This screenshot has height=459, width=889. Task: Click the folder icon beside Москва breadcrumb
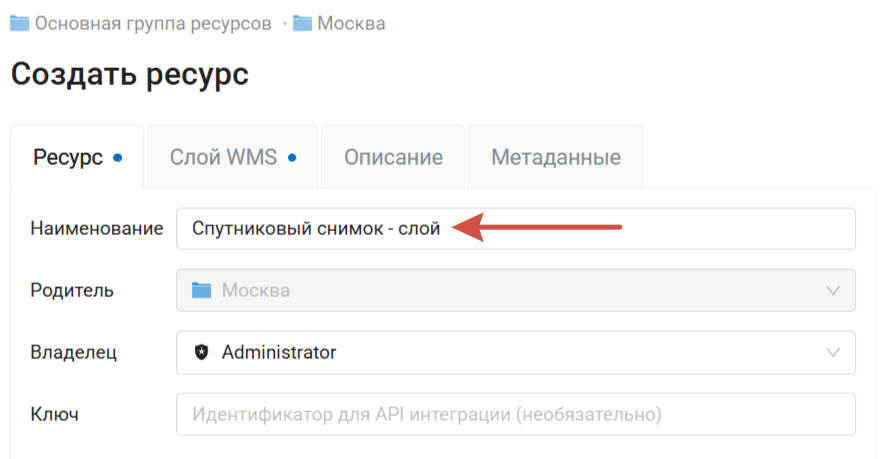tap(303, 23)
